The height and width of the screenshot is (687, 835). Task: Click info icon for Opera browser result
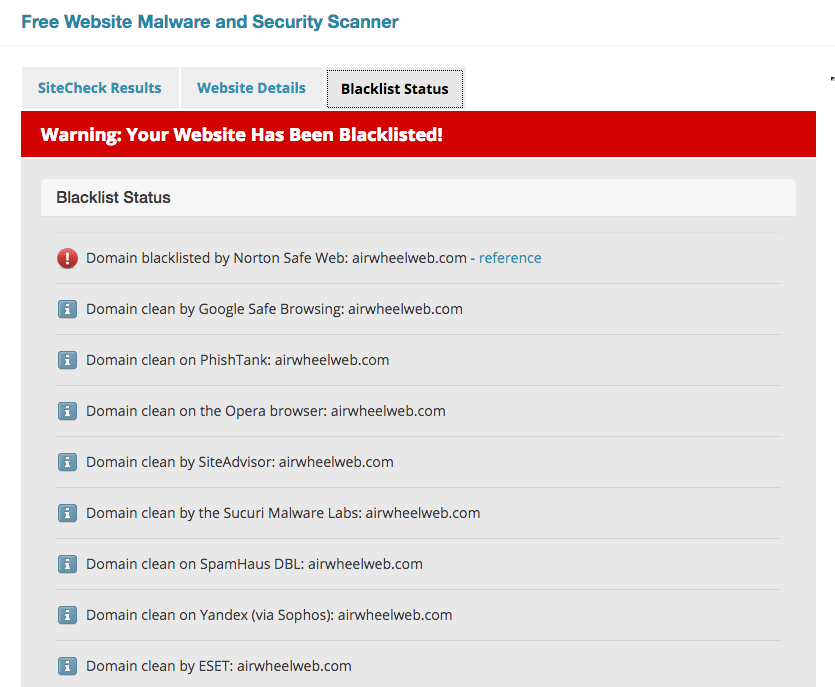point(67,411)
